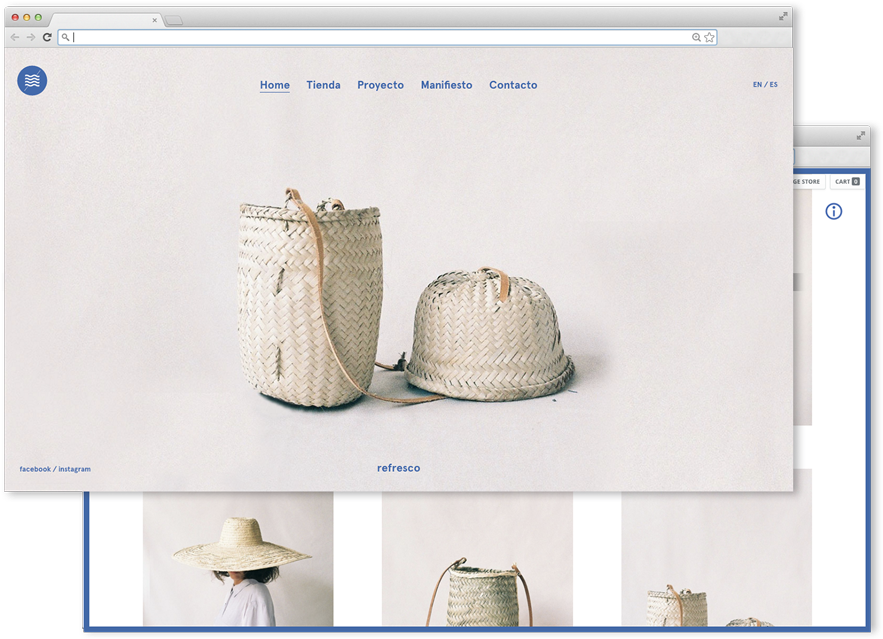Click the wave logo icon
The width and height of the screenshot is (883, 639).
(x=31, y=81)
